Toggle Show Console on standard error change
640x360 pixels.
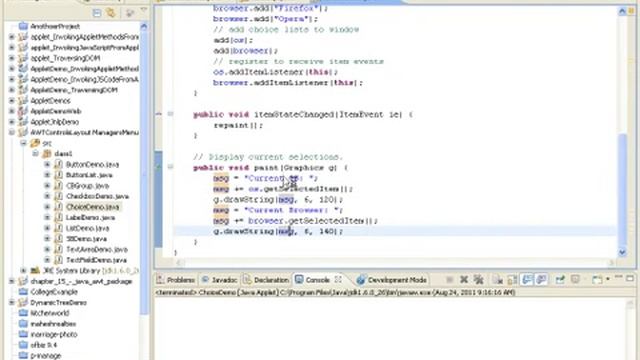541,280
